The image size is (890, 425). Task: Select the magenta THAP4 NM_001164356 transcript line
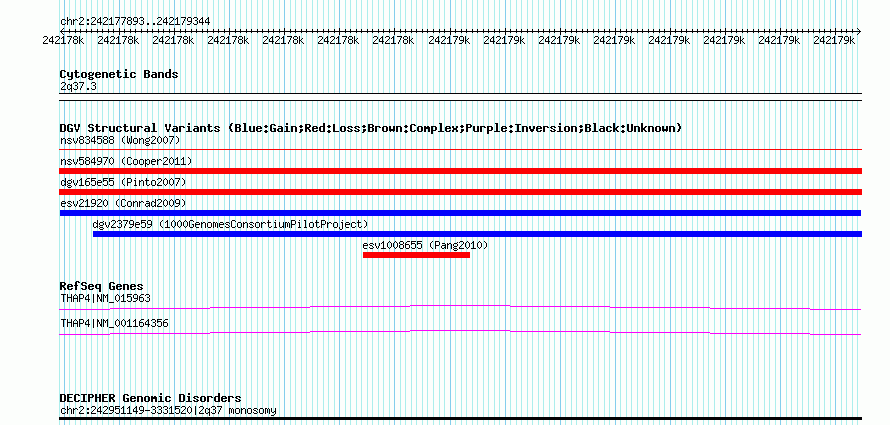[x=460, y=333]
